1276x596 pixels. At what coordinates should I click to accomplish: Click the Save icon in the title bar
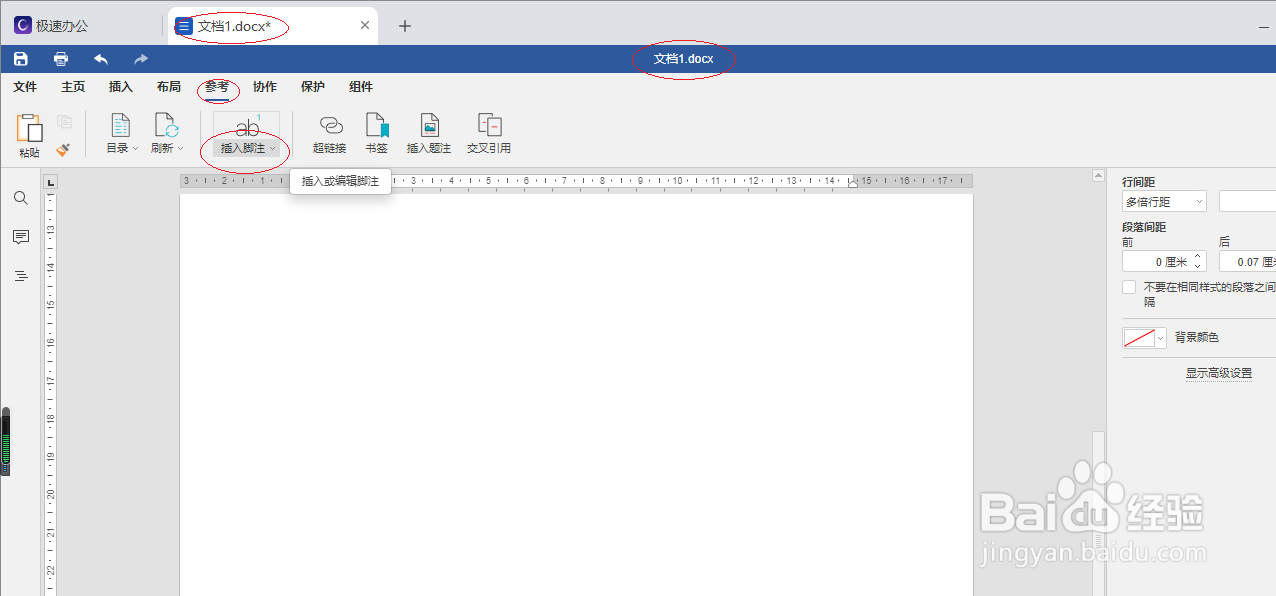[x=20, y=58]
